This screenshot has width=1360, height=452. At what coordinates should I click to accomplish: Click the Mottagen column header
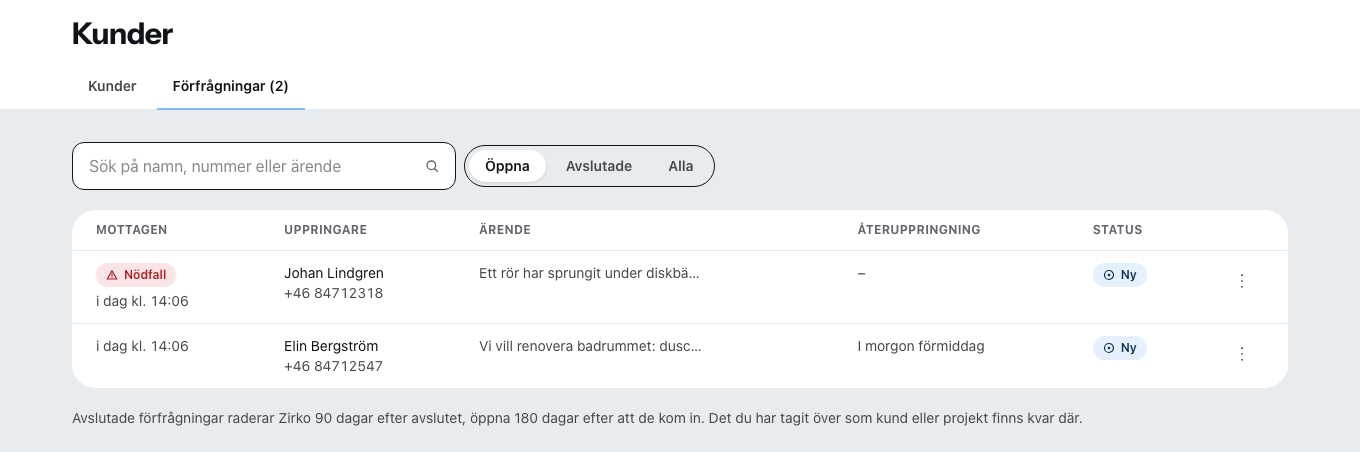pos(132,230)
